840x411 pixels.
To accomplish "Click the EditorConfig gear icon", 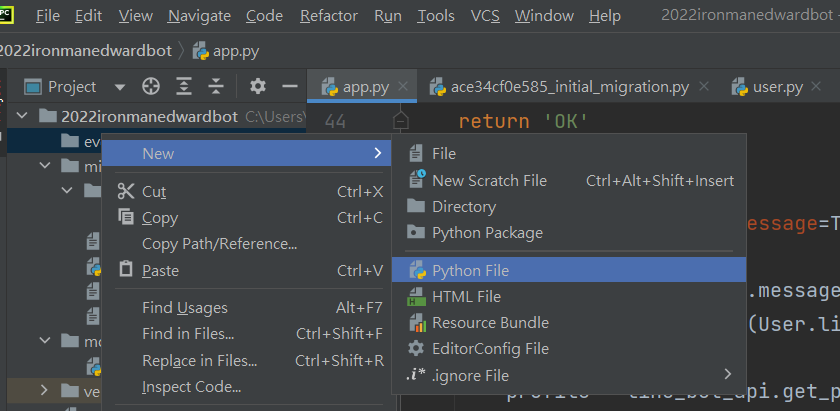I will click(416, 348).
